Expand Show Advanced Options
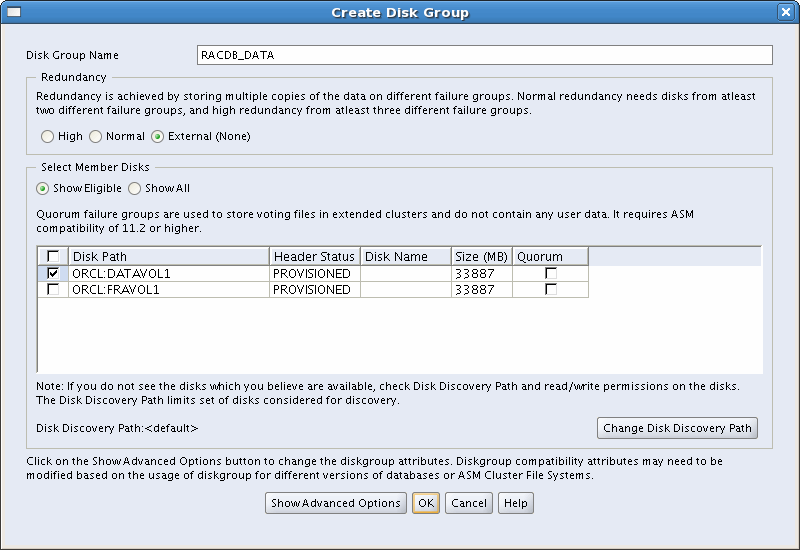Screen dimensions: 800x550 coord(336,503)
